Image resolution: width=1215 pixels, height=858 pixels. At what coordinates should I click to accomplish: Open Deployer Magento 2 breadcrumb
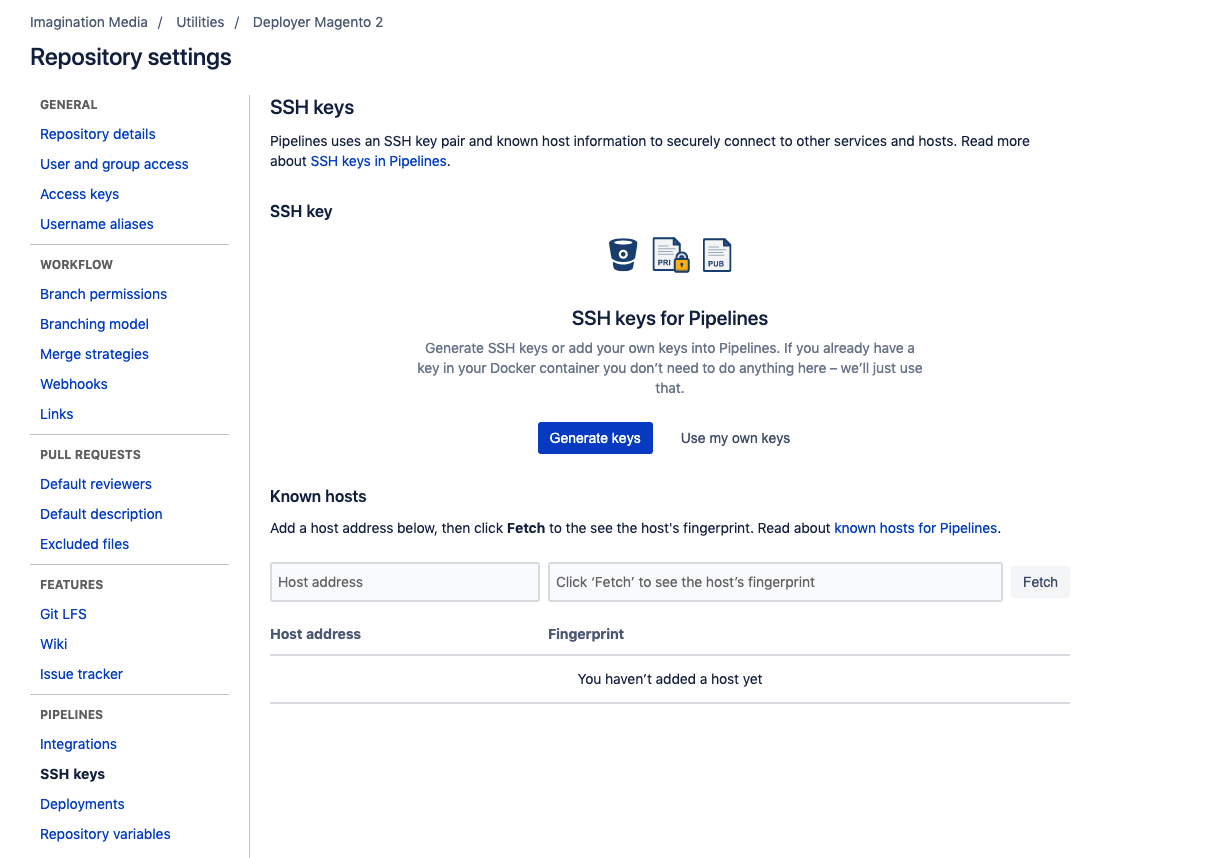(318, 22)
